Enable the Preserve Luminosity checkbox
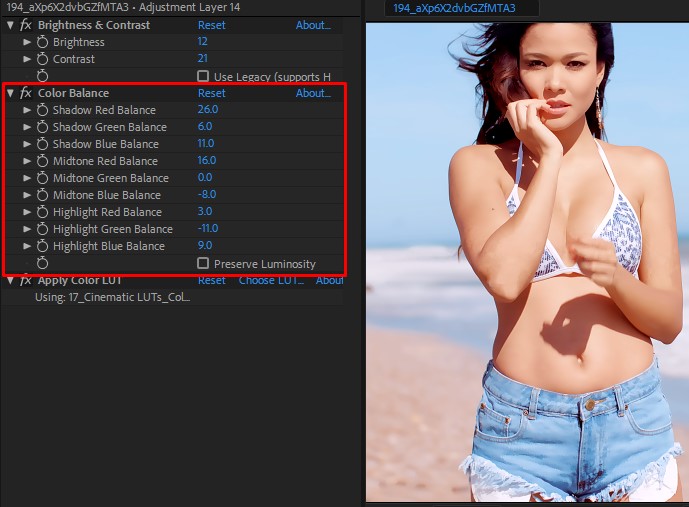The width and height of the screenshot is (689, 507). 203,263
